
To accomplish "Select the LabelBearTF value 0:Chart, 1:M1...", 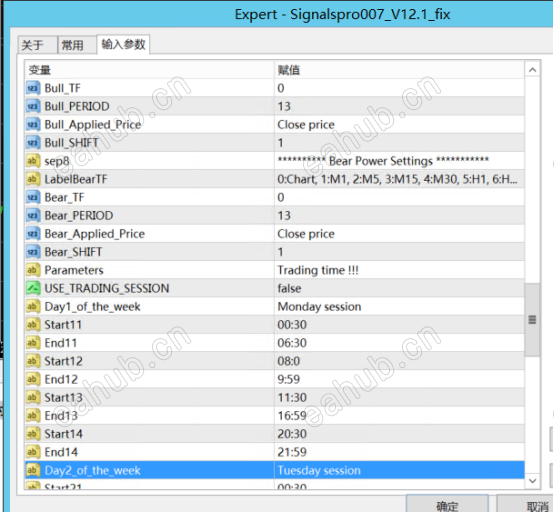I will coord(399,179).
